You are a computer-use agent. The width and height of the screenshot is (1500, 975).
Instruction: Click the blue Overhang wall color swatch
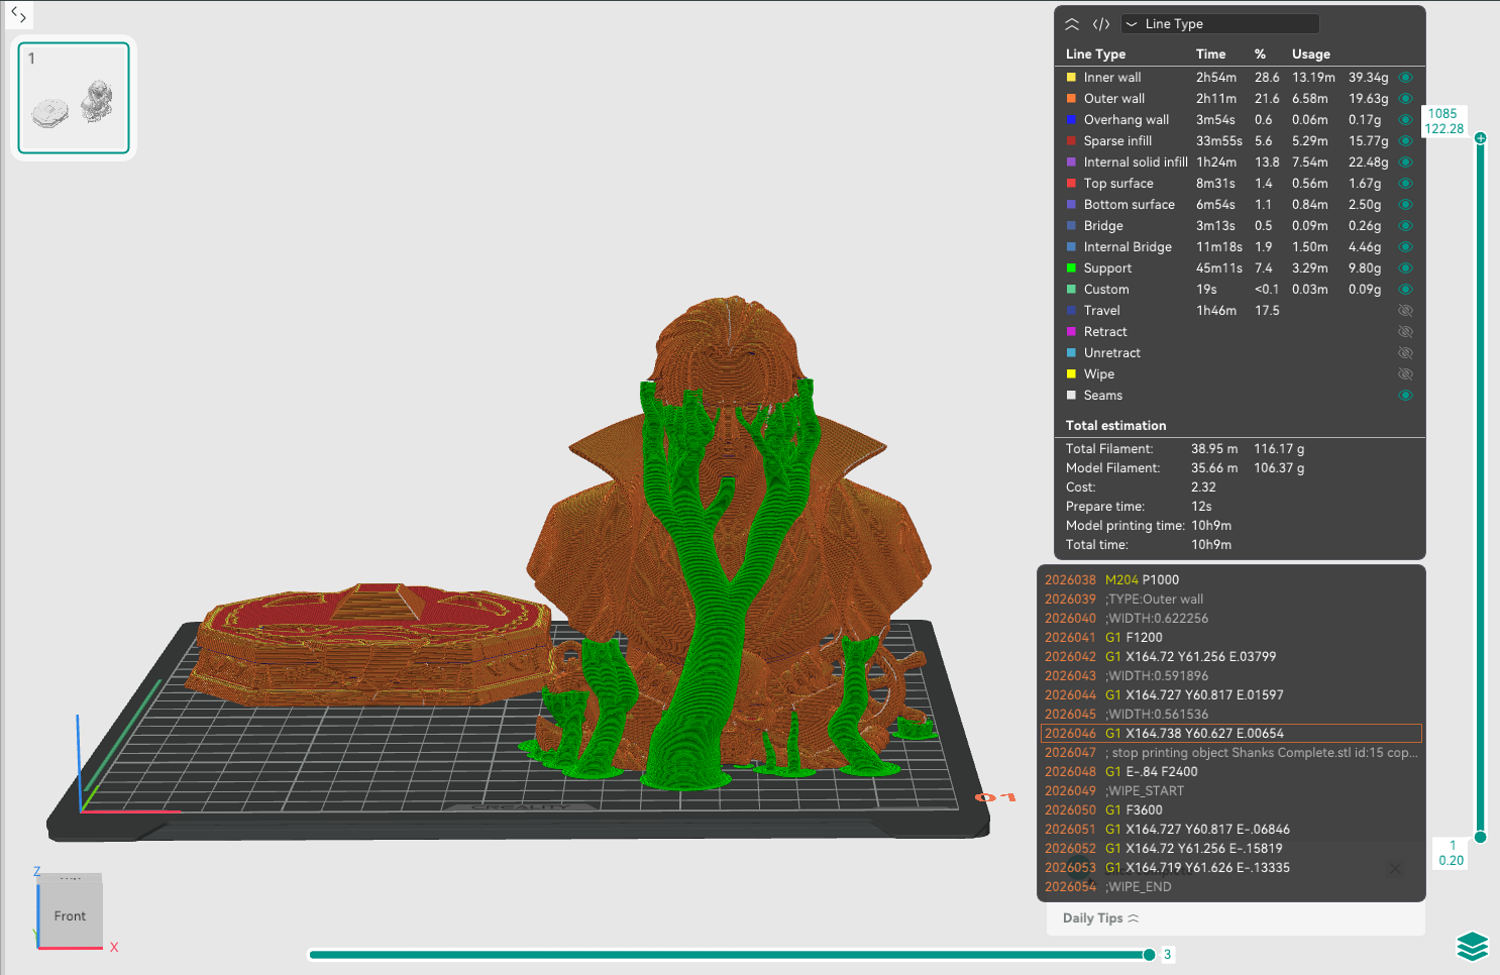[x=1071, y=120]
